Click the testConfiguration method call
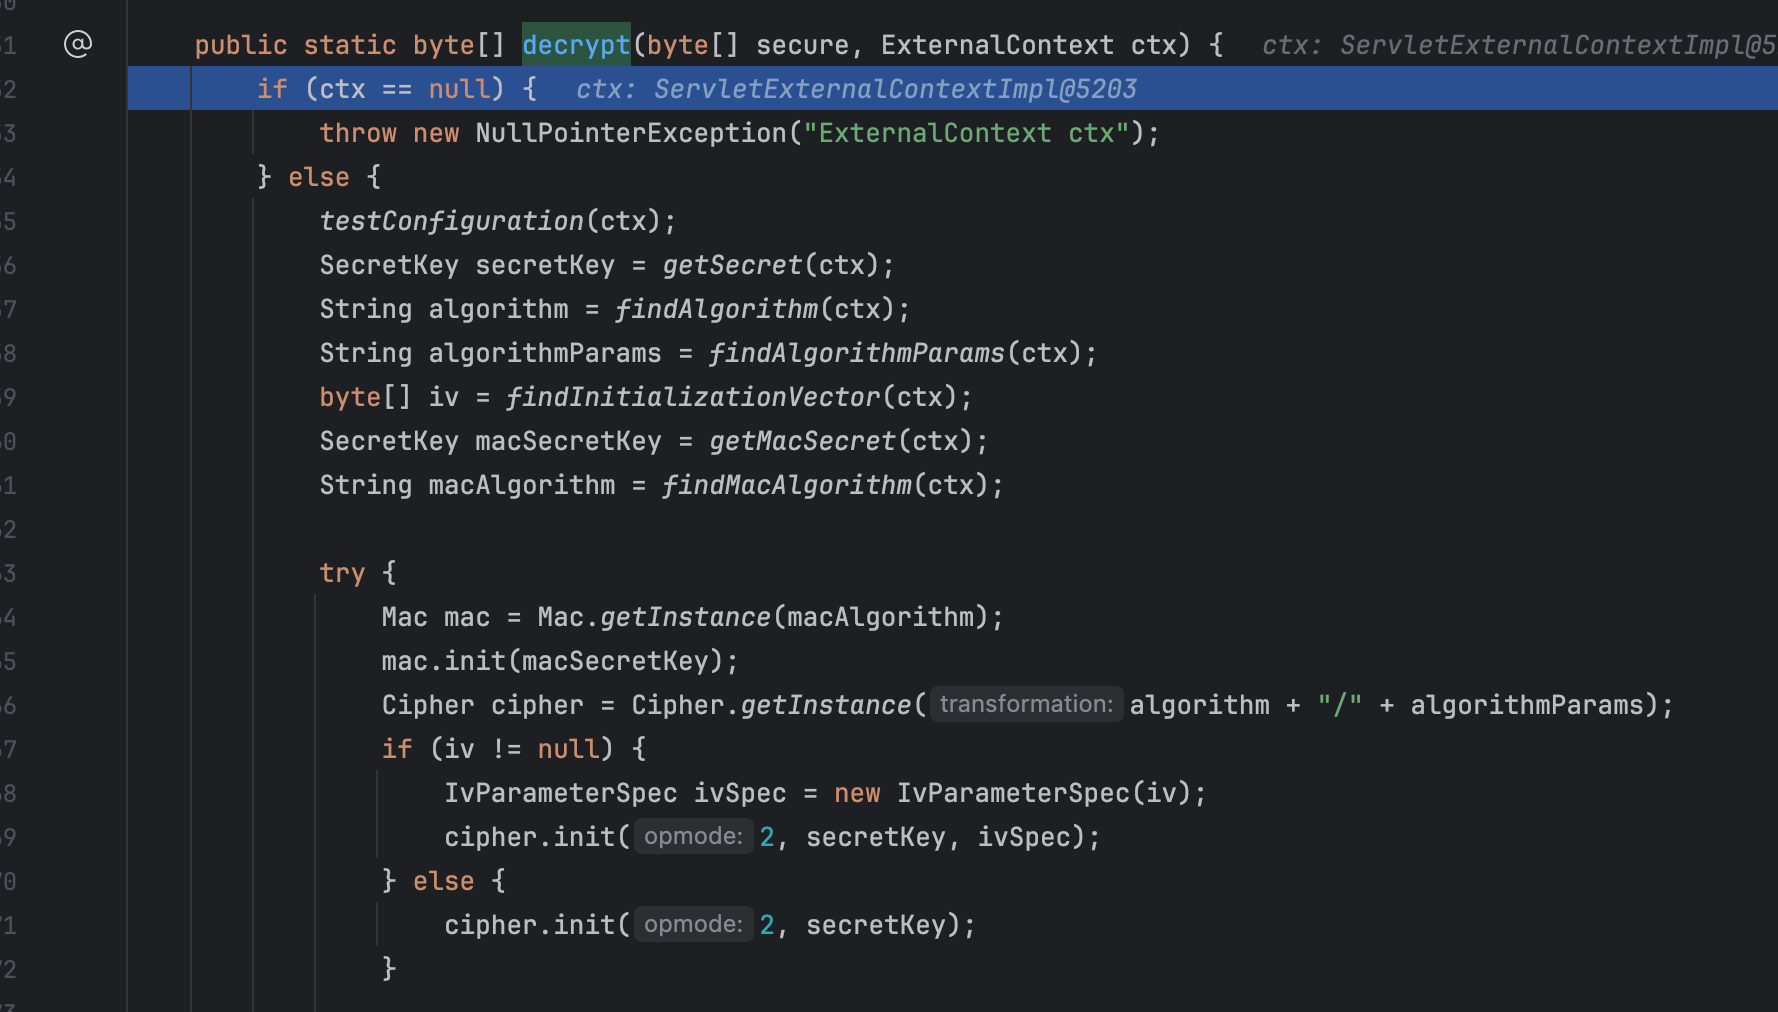 pyautogui.click(x=451, y=221)
